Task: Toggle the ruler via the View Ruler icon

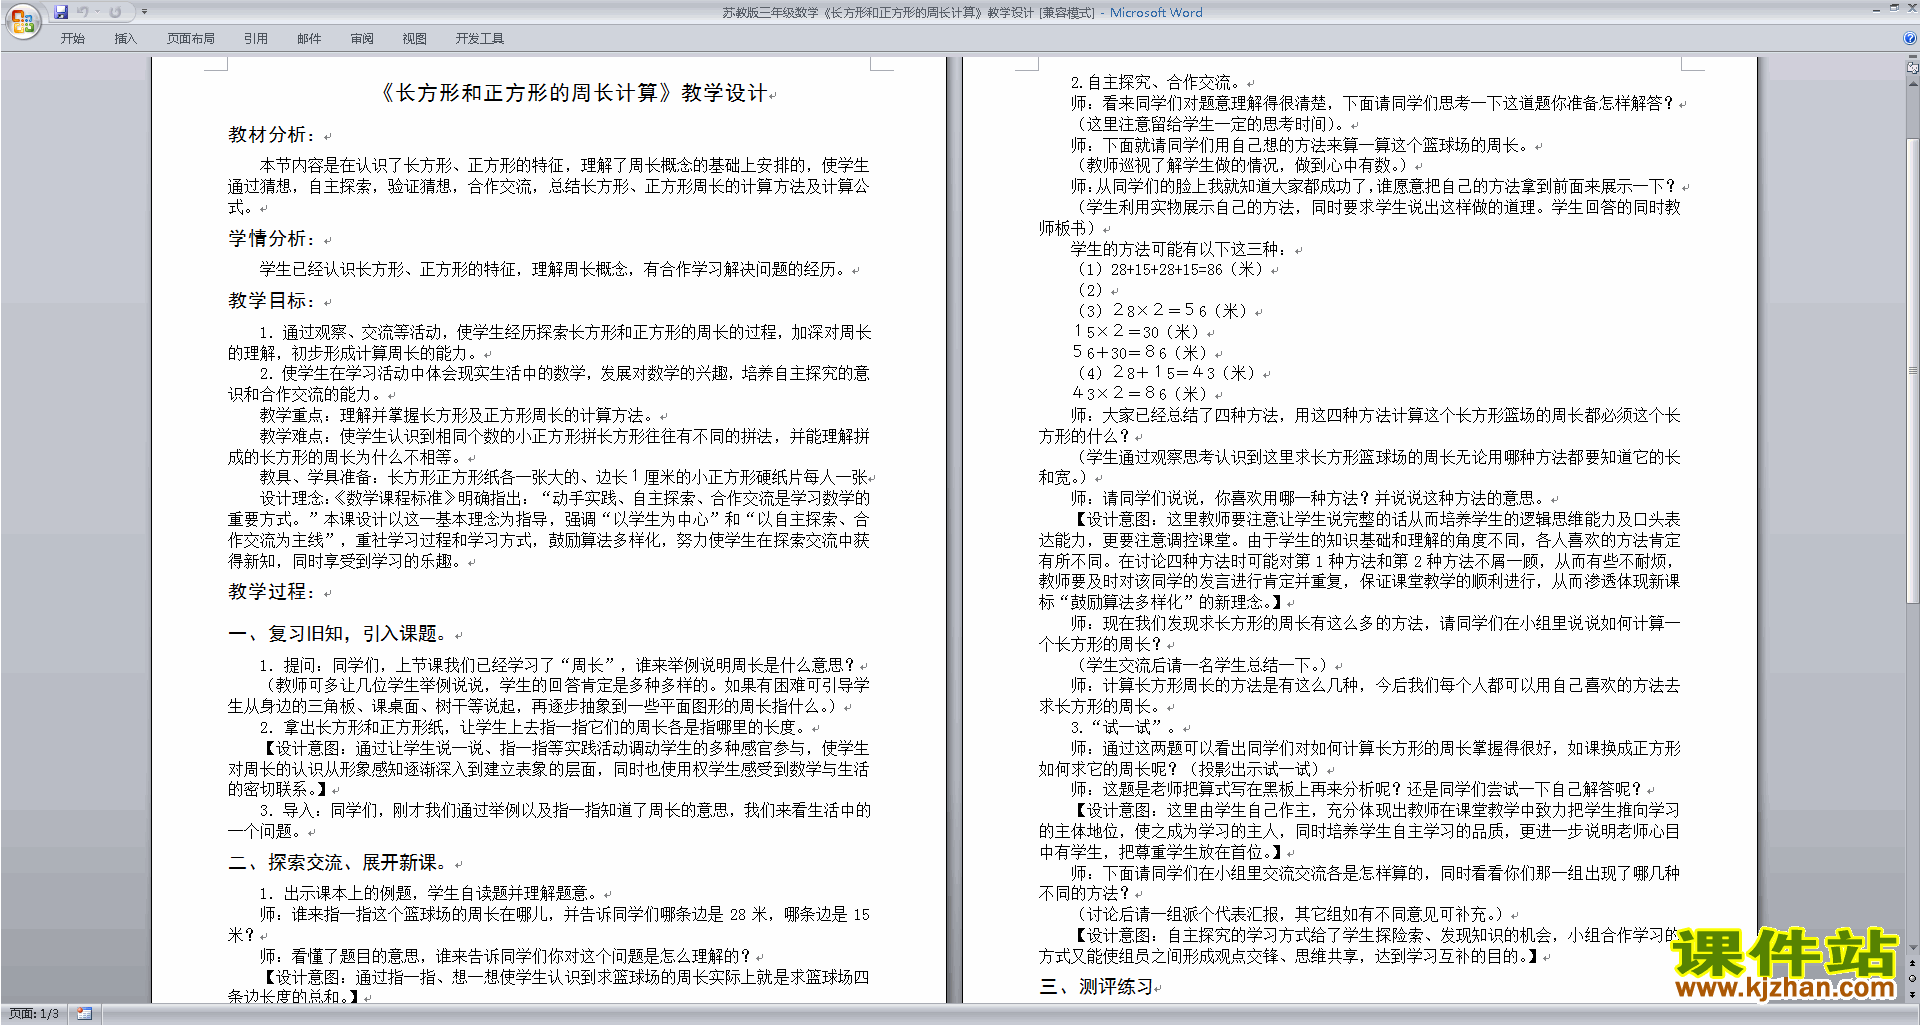Action: tap(1913, 69)
